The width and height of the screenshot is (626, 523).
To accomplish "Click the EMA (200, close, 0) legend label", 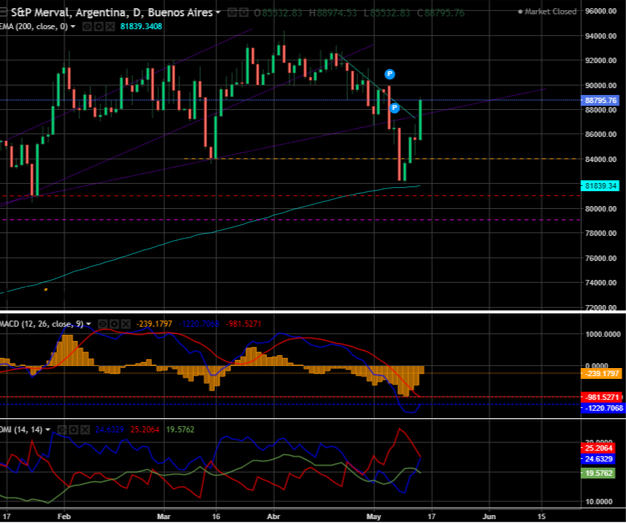I will [34, 27].
